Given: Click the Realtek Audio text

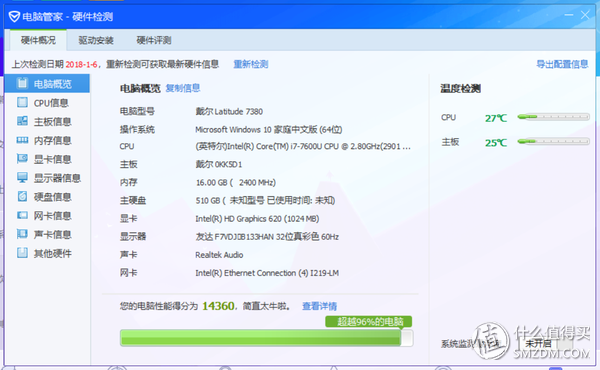Looking at the screenshot, I should pos(219,255).
